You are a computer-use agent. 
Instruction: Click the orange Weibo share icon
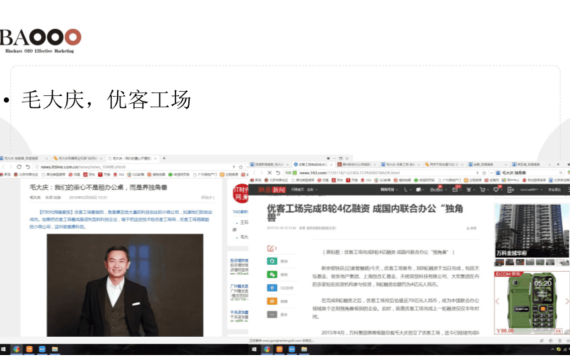(x=272, y=301)
